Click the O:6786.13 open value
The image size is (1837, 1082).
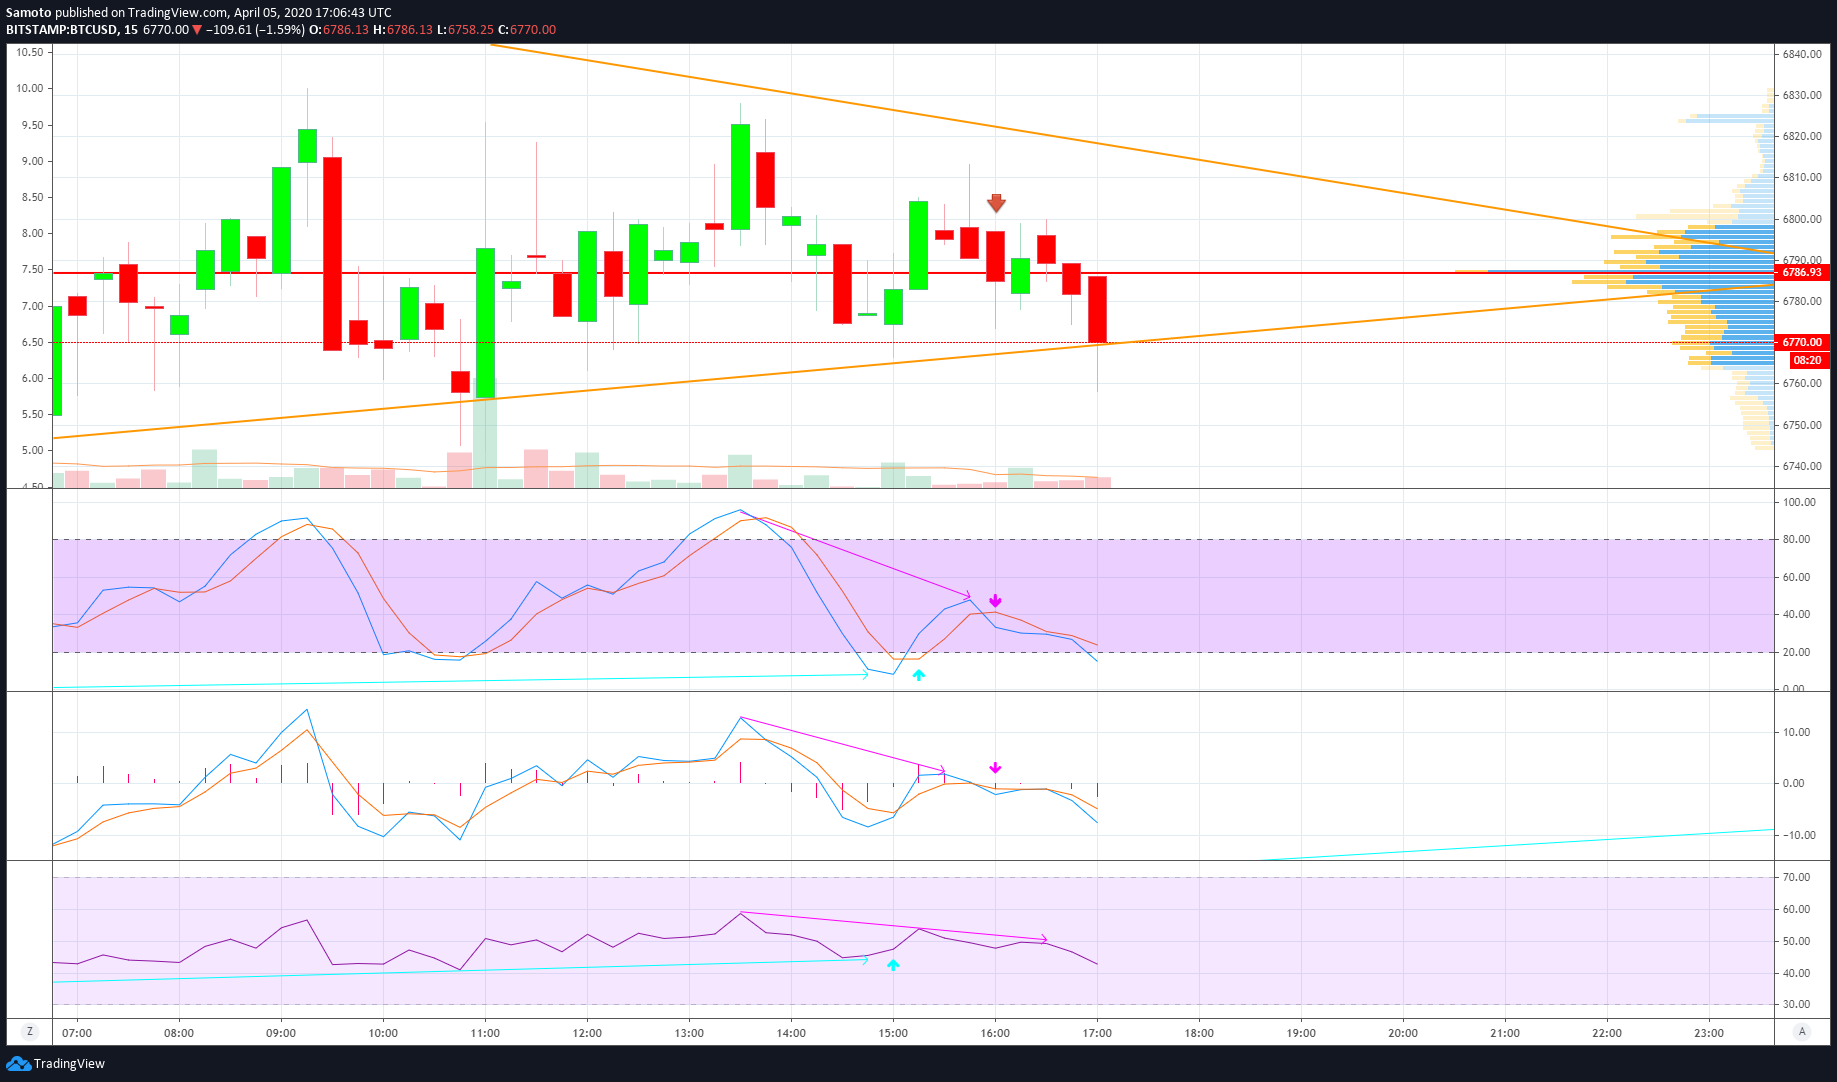[339, 30]
